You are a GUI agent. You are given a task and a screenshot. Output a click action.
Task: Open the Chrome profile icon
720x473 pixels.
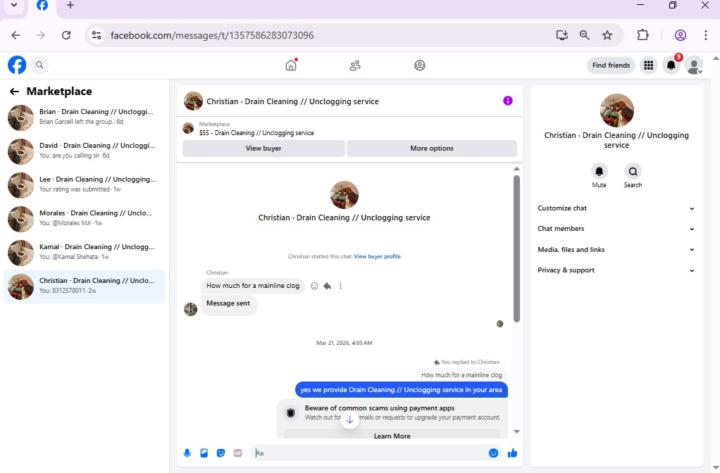point(680,35)
